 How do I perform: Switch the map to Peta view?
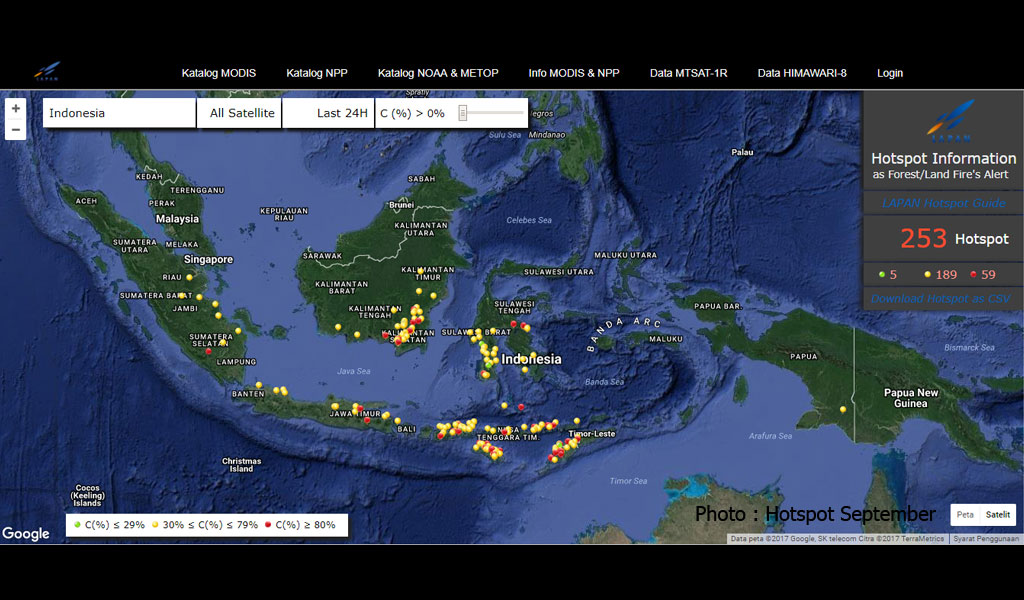pyautogui.click(x=963, y=514)
